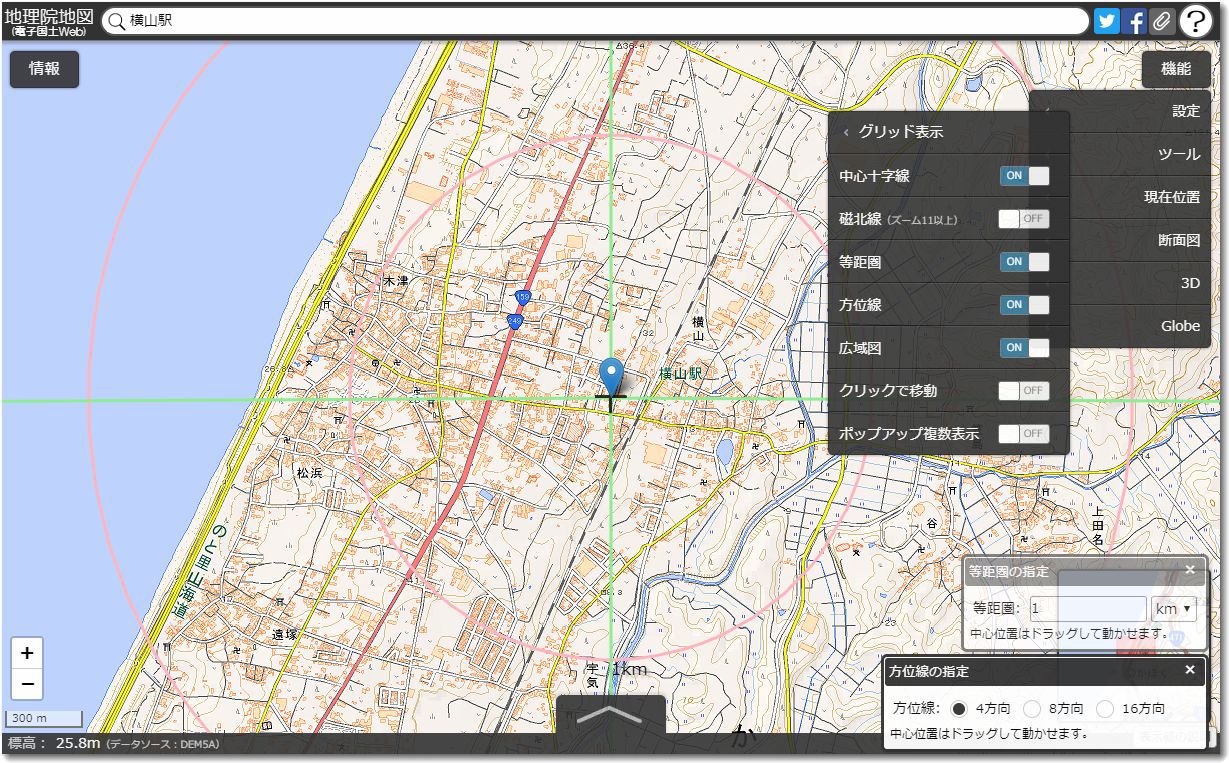Image resolution: width=1229 pixels, height=763 pixels.
Task: Select the 3D menu item
Action: tap(1189, 283)
